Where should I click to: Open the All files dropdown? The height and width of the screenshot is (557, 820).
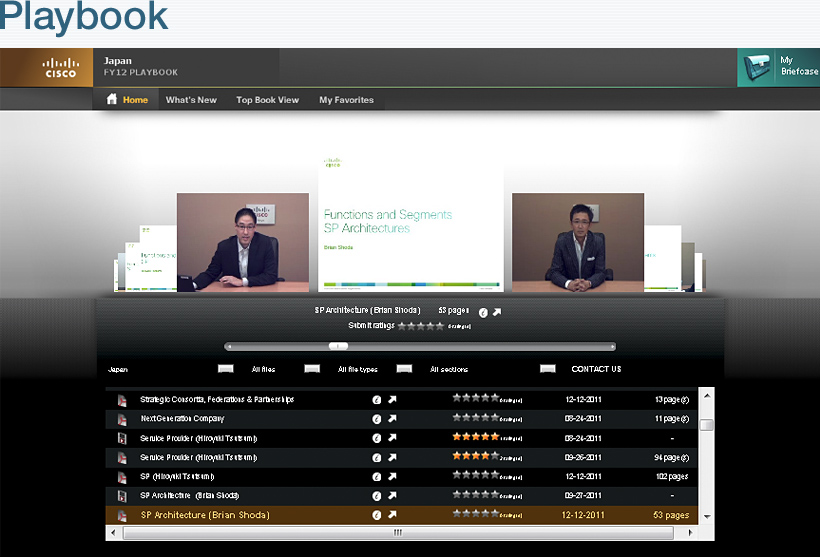pyautogui.click(x=312, y=369)
